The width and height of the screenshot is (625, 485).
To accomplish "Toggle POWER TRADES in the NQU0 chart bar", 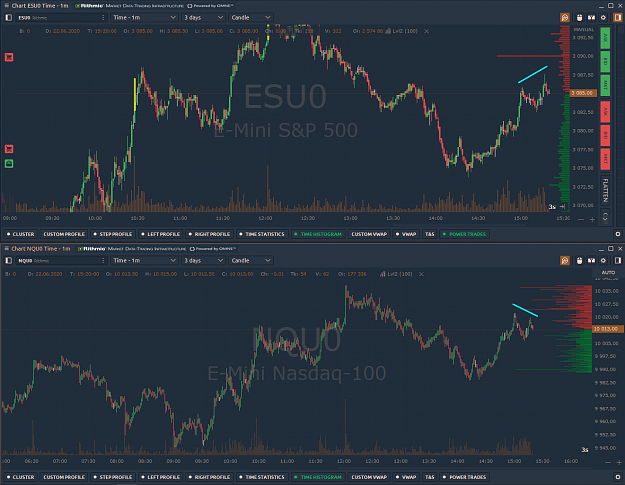I will pyautogui.click(x=464, y=477).
